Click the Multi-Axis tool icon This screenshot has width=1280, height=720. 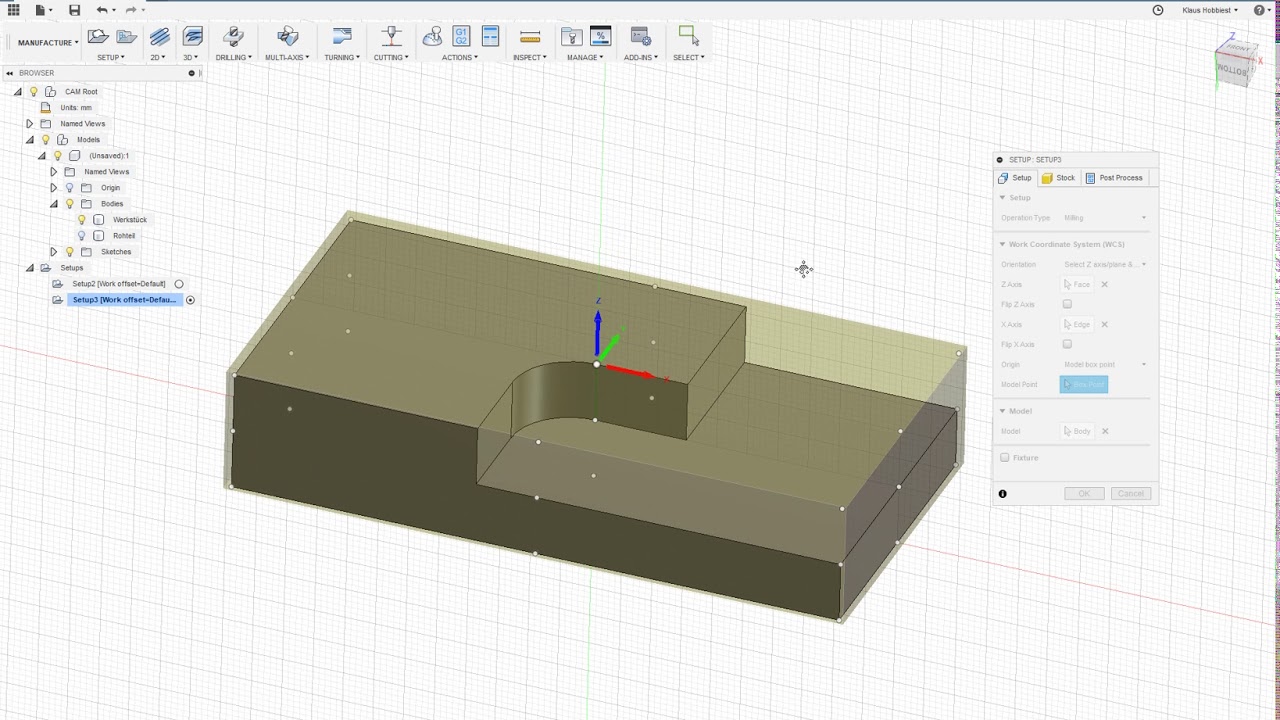pos(288,37)
